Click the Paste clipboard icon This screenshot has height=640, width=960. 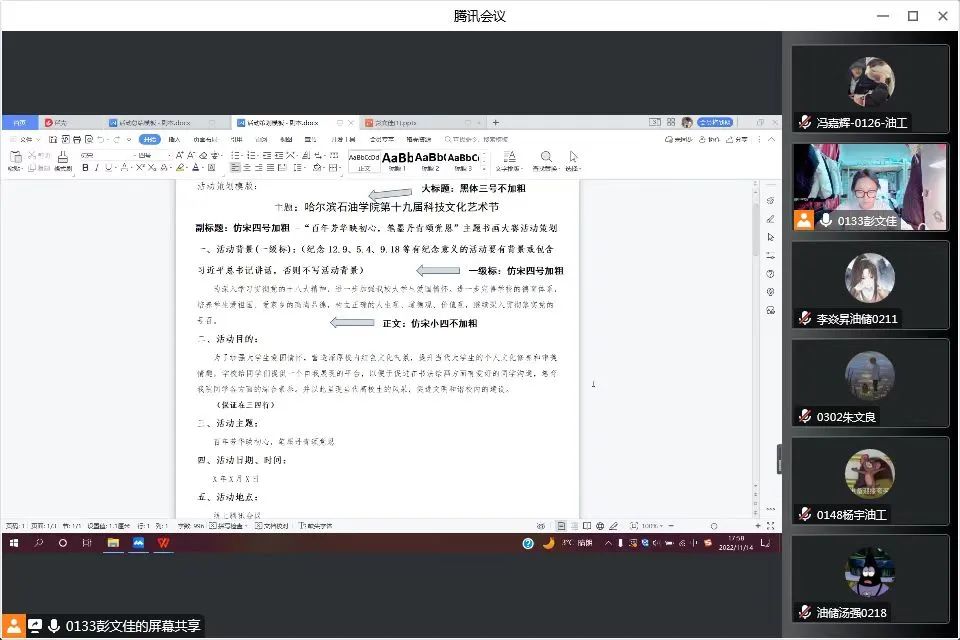pos(15,159)
